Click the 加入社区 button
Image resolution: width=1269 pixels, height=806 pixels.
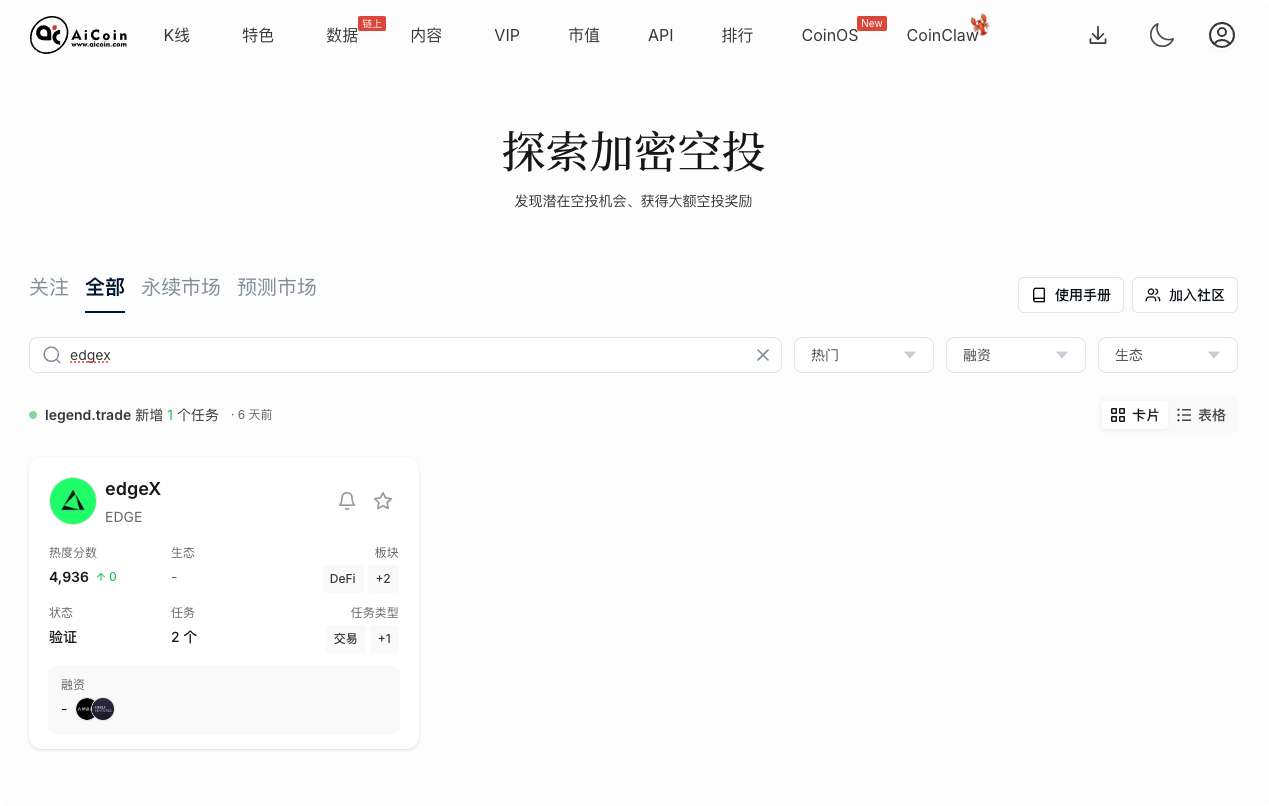coord(1184,295)
